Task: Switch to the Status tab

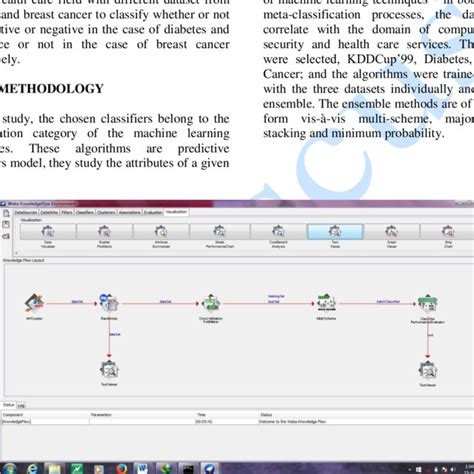Action: pyautogui.click(x=8, y=405)
